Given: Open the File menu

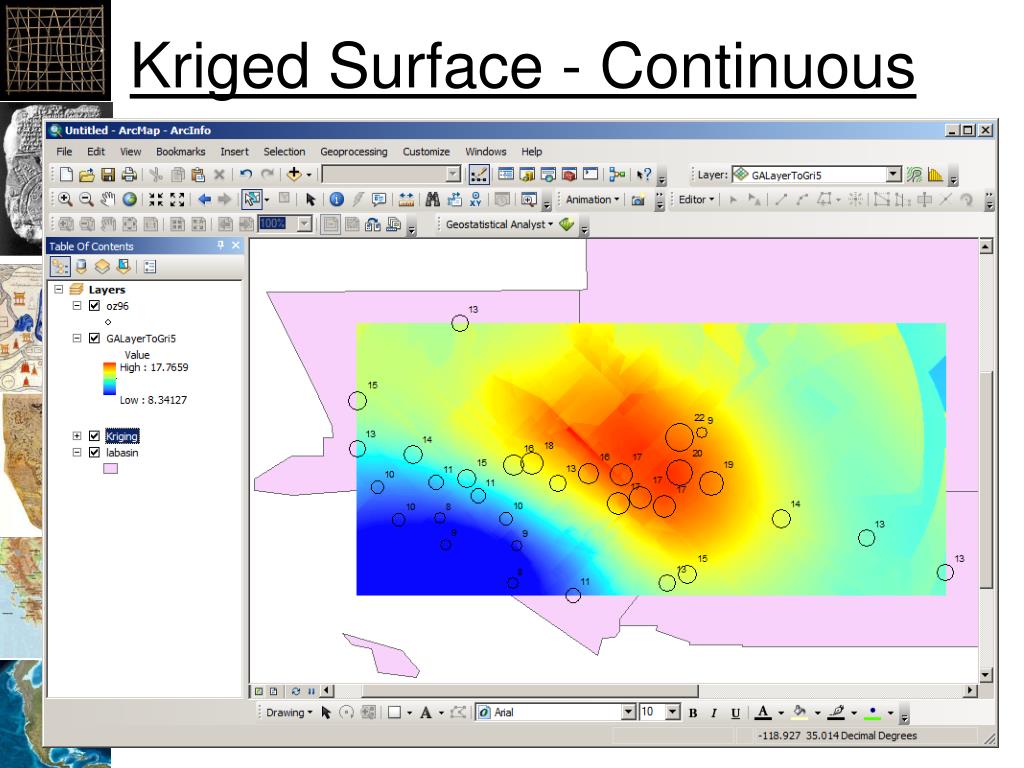Looking at the screenshot, I should tap(64, 152).
